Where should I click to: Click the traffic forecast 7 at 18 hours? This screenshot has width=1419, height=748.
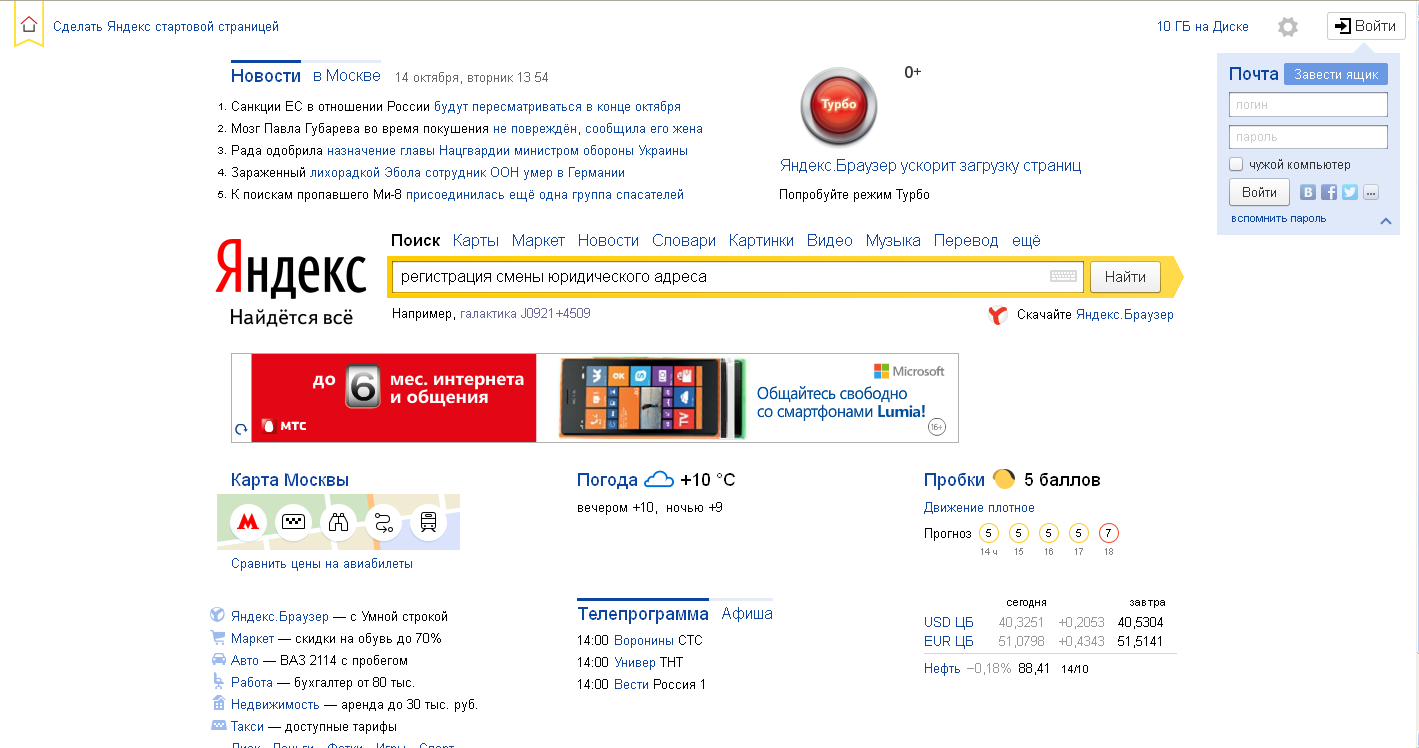pos(1108,533)
